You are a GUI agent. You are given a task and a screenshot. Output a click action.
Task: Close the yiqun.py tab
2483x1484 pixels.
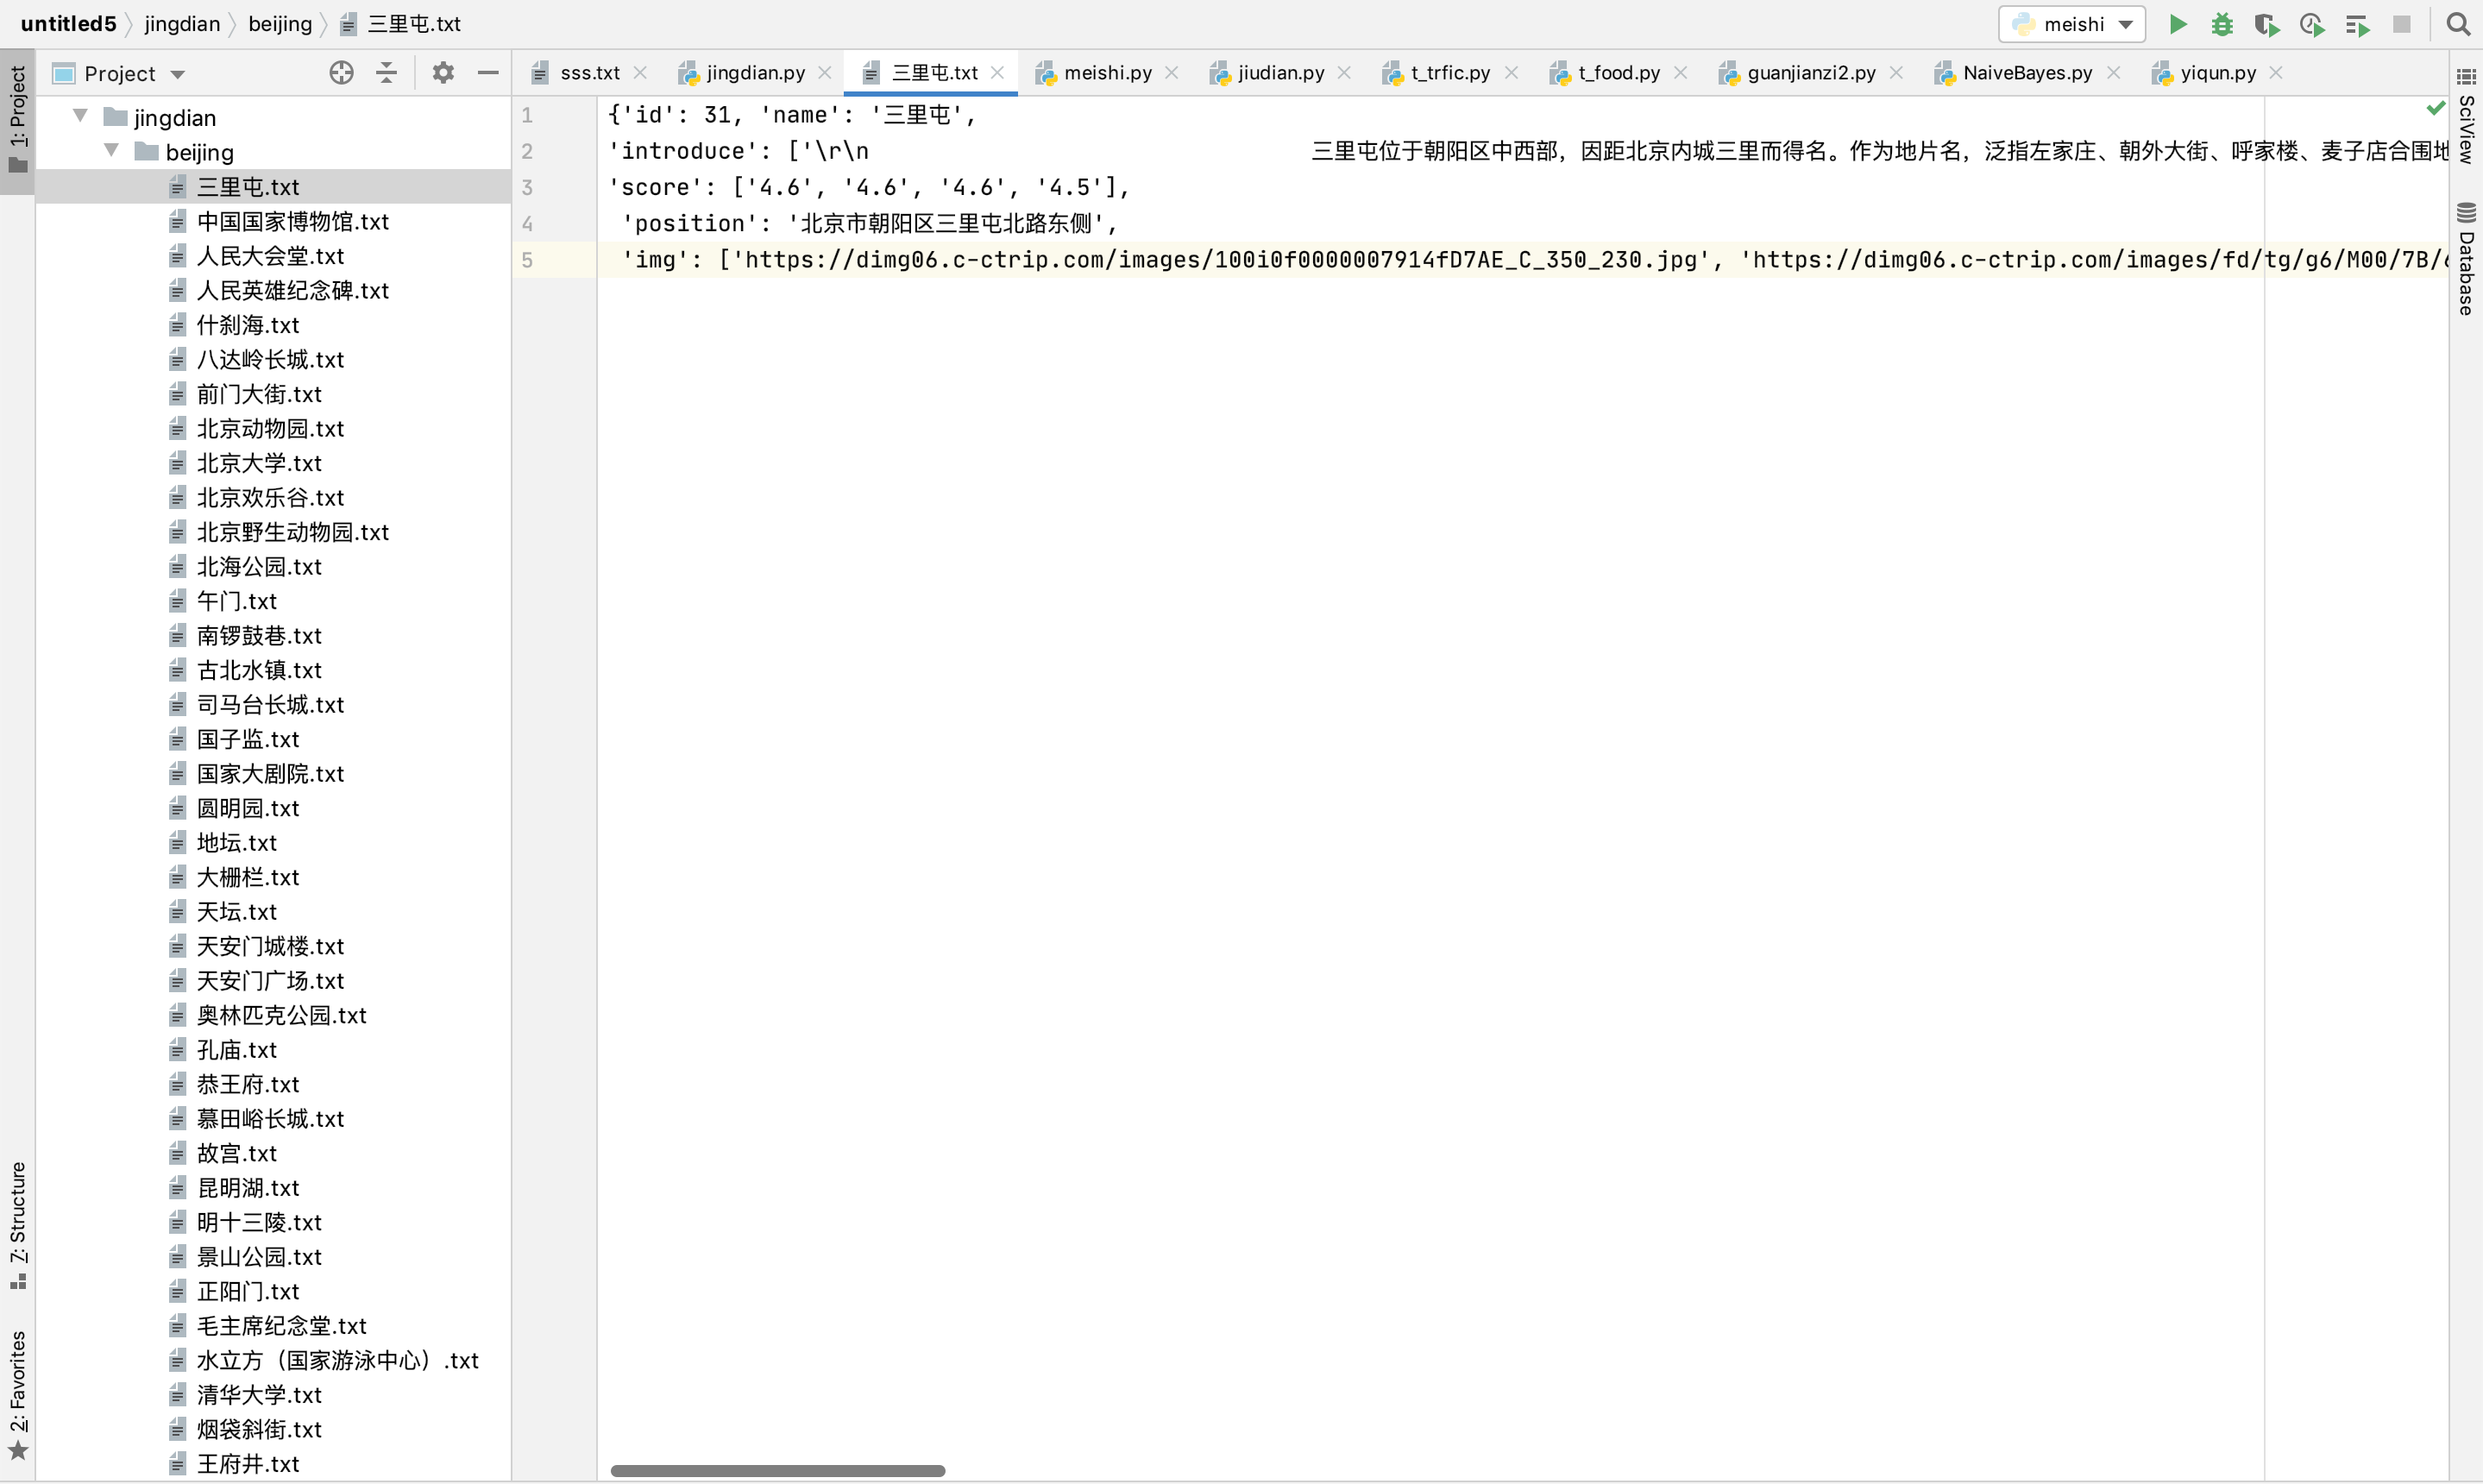[2276, 72]
